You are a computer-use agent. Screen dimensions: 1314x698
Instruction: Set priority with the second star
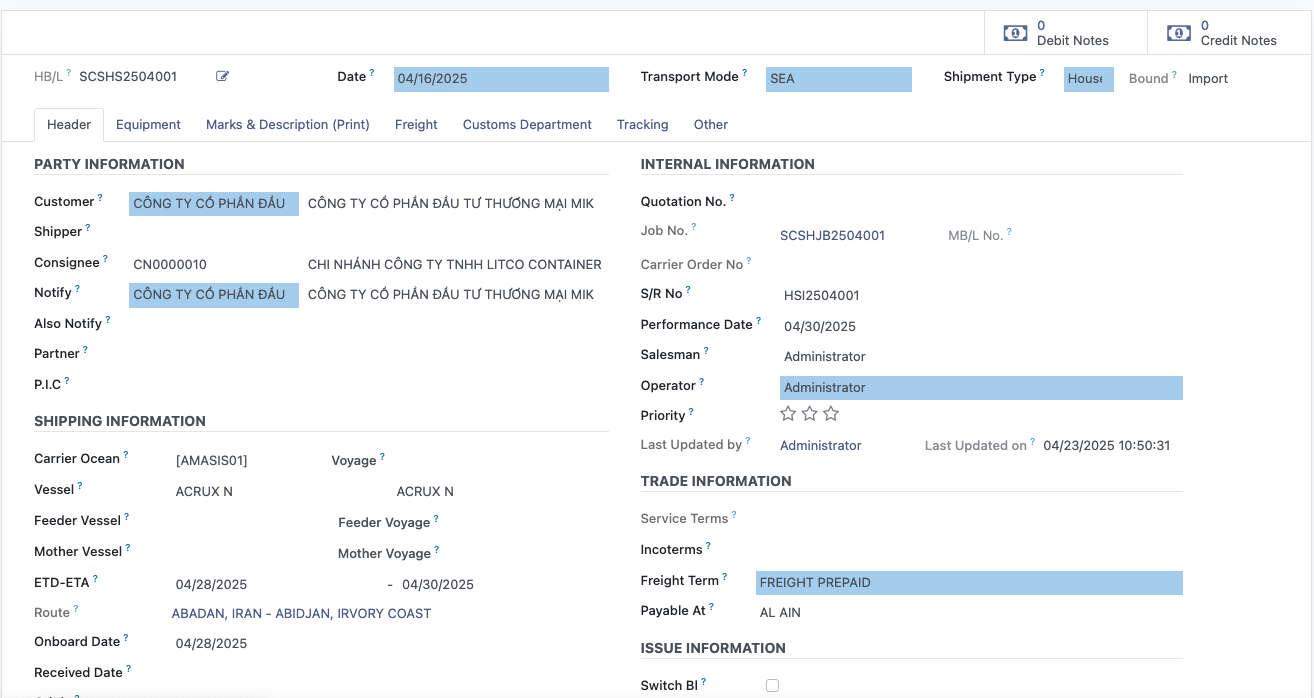[810, 414]
